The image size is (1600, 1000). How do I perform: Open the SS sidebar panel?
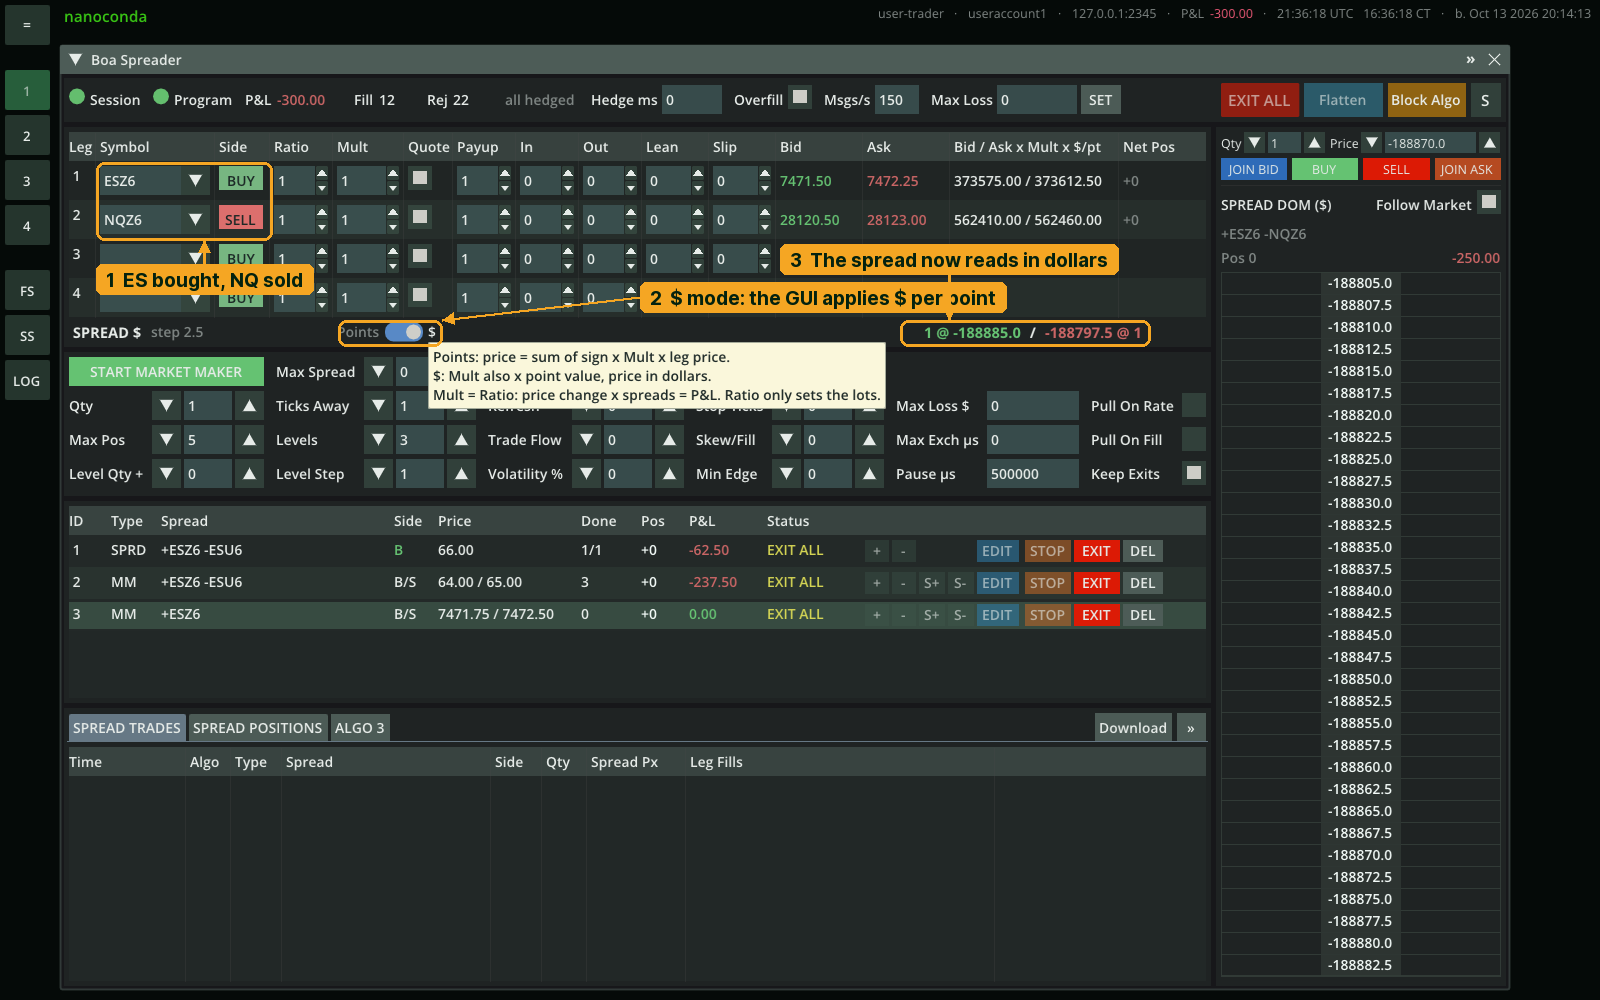(x=27, y=336)
